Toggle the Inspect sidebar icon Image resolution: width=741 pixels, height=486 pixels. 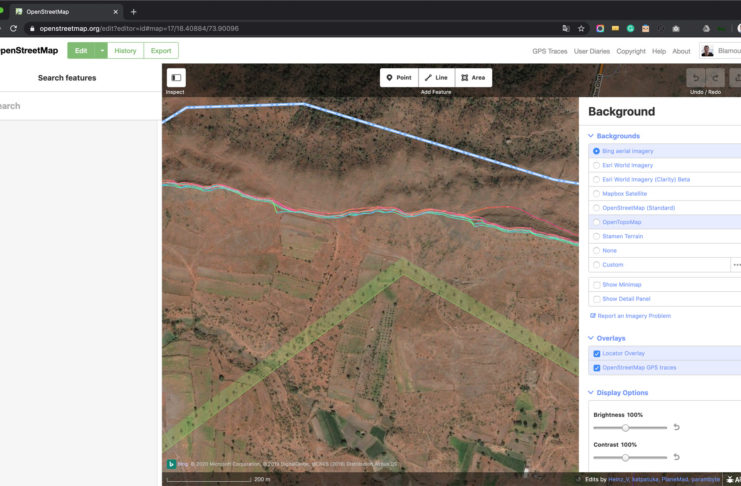pyautogui.click(x=176, y=77)
